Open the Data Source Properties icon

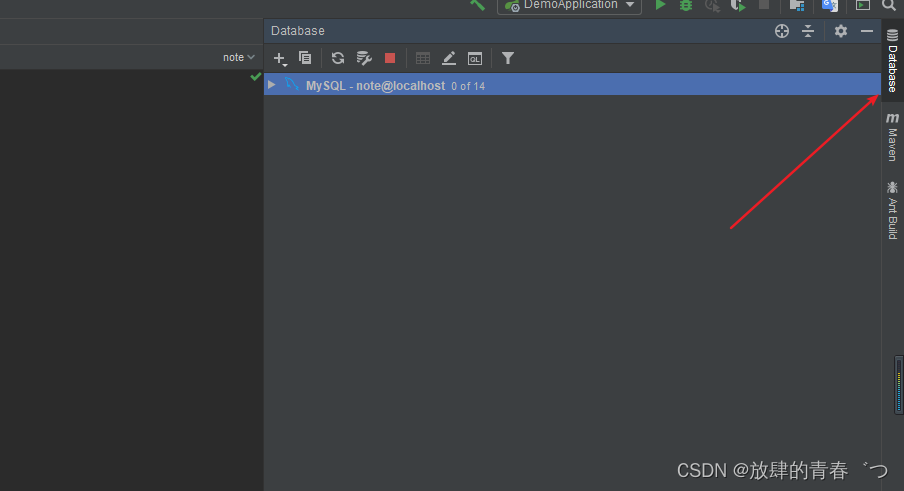click(364, 58)
